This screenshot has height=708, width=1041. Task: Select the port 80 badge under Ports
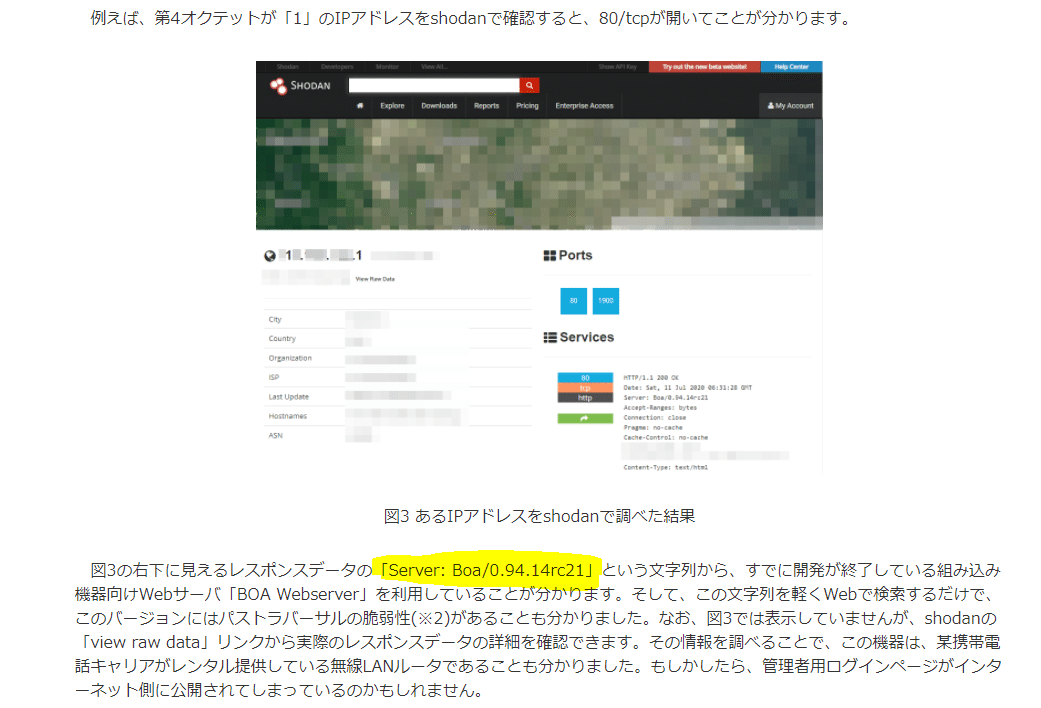[574, 298]
